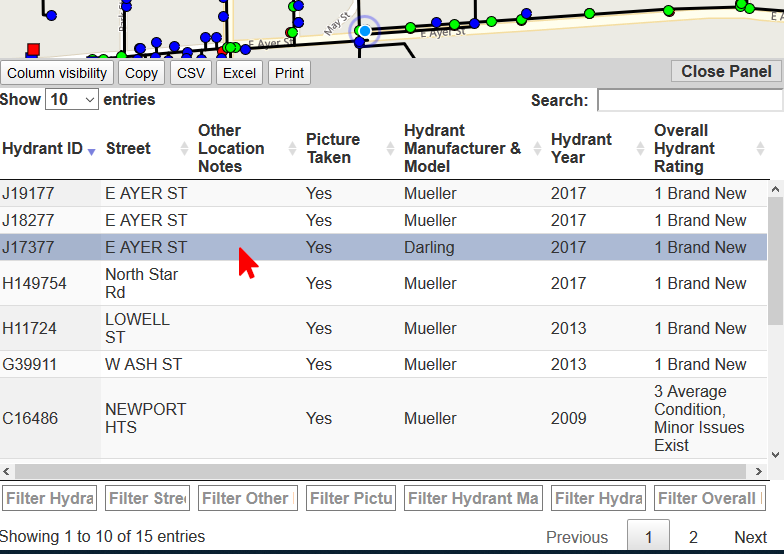Export table as CSV
Screen dimensions: 784x554
[x=190, y=73]
